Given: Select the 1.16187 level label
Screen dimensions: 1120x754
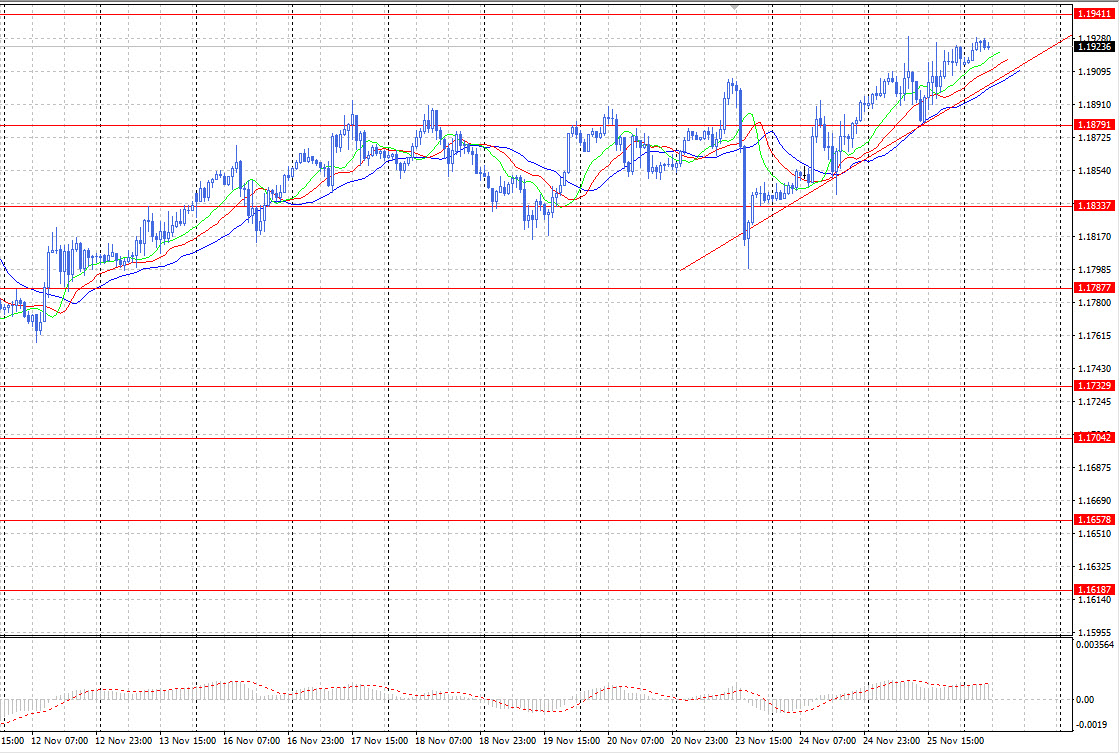Looking at the screenshot, I should click(x=1094, y=590).
